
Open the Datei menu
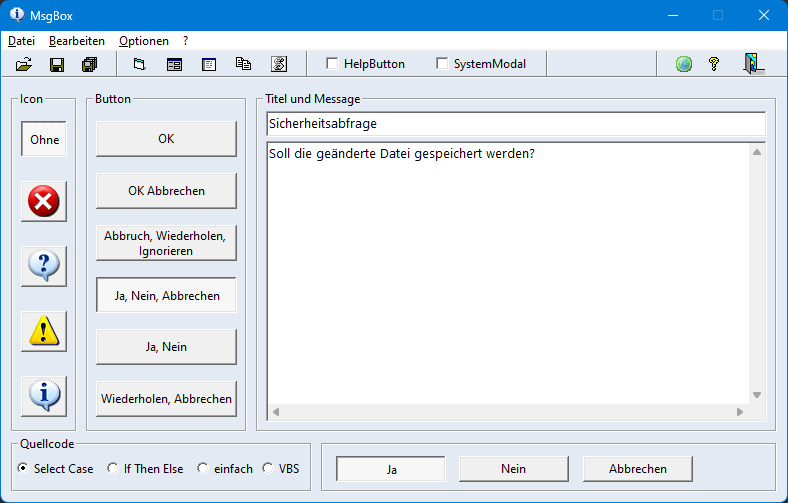point(22,41)
